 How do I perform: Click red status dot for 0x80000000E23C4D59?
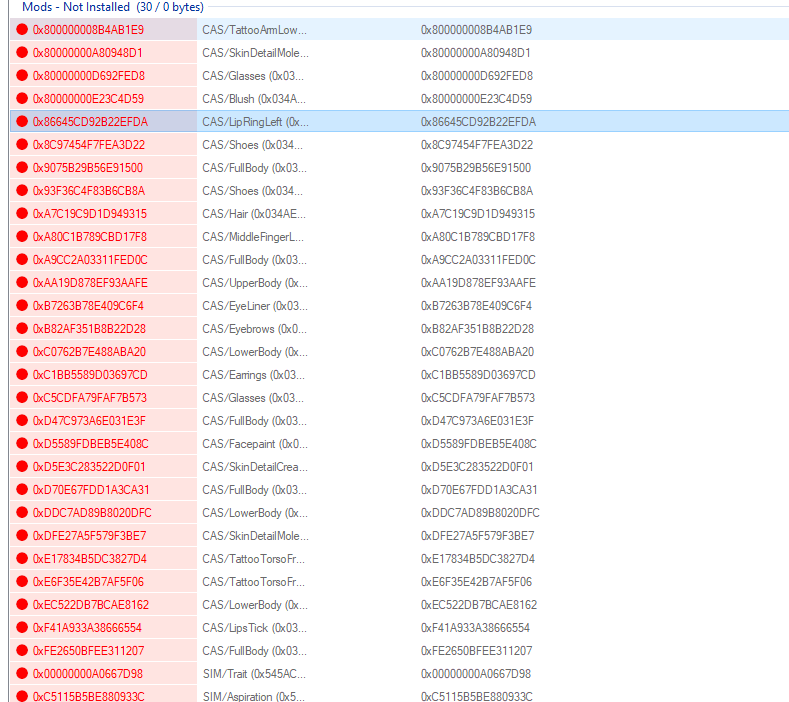[22, 99]
